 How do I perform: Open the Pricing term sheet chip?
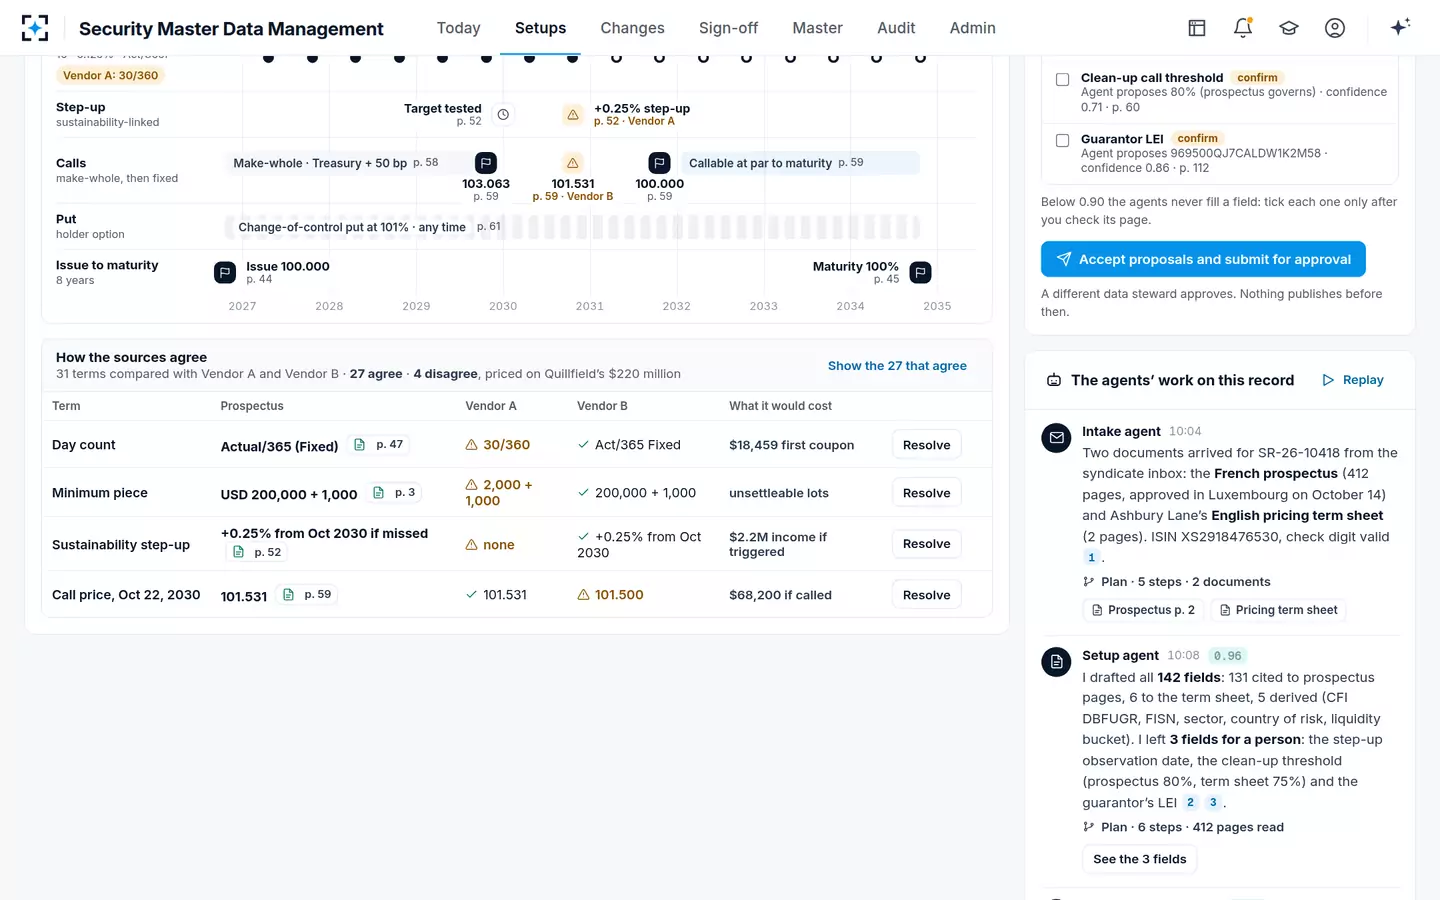coord(1278,610)
